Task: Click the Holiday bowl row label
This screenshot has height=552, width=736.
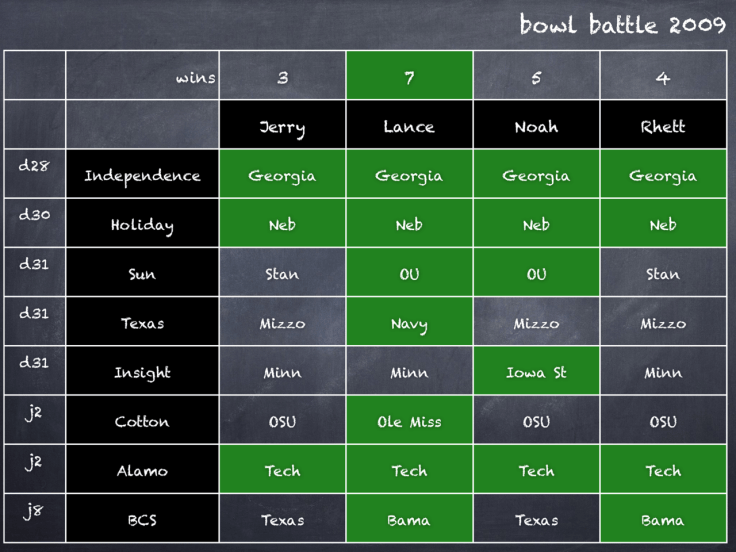Action: (x=142, y=224)
